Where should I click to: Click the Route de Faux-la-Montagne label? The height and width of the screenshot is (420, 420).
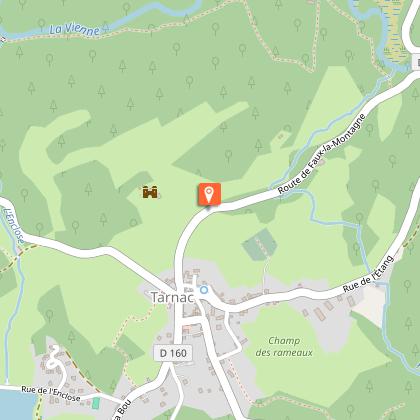coord(322,154)
